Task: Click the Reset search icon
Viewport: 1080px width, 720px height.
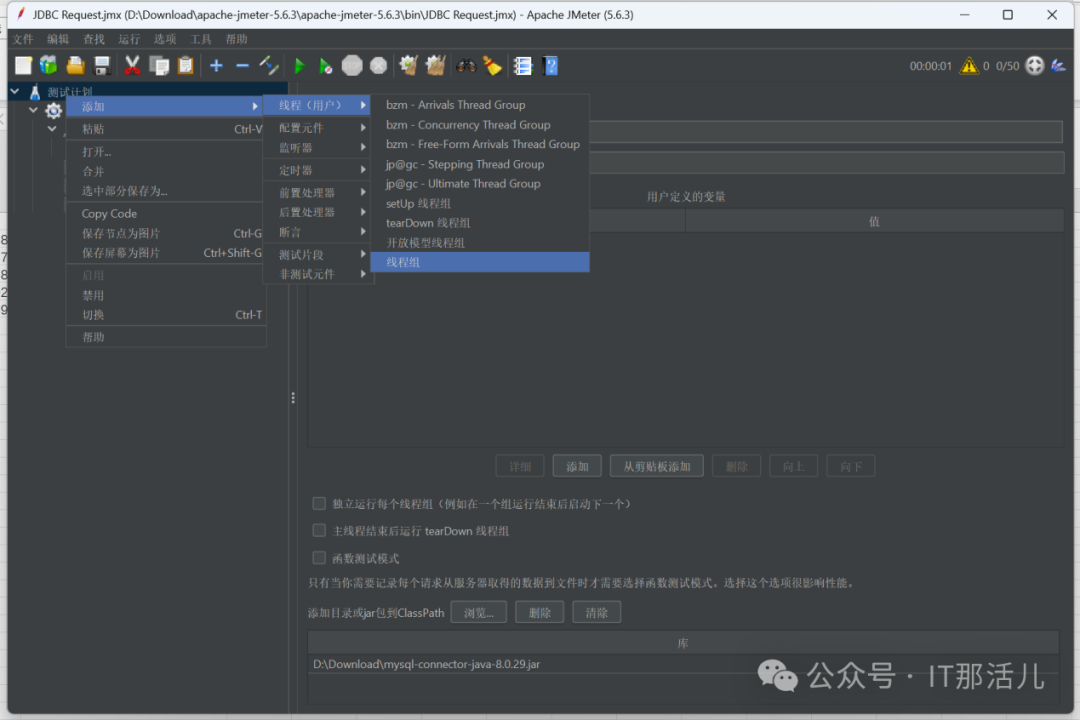Action: [492, 65]
